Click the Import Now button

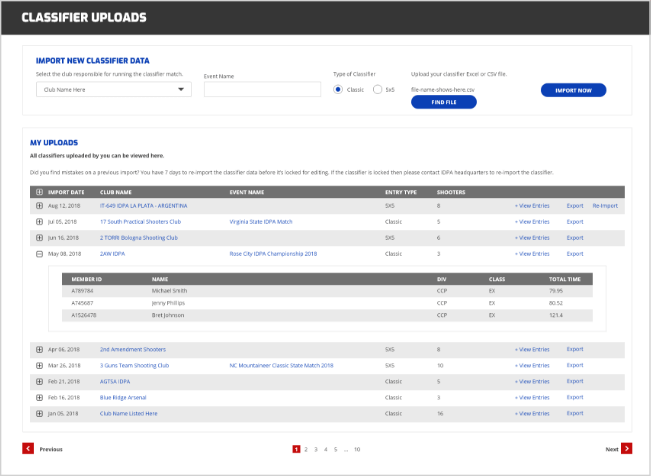coord(573,90)
